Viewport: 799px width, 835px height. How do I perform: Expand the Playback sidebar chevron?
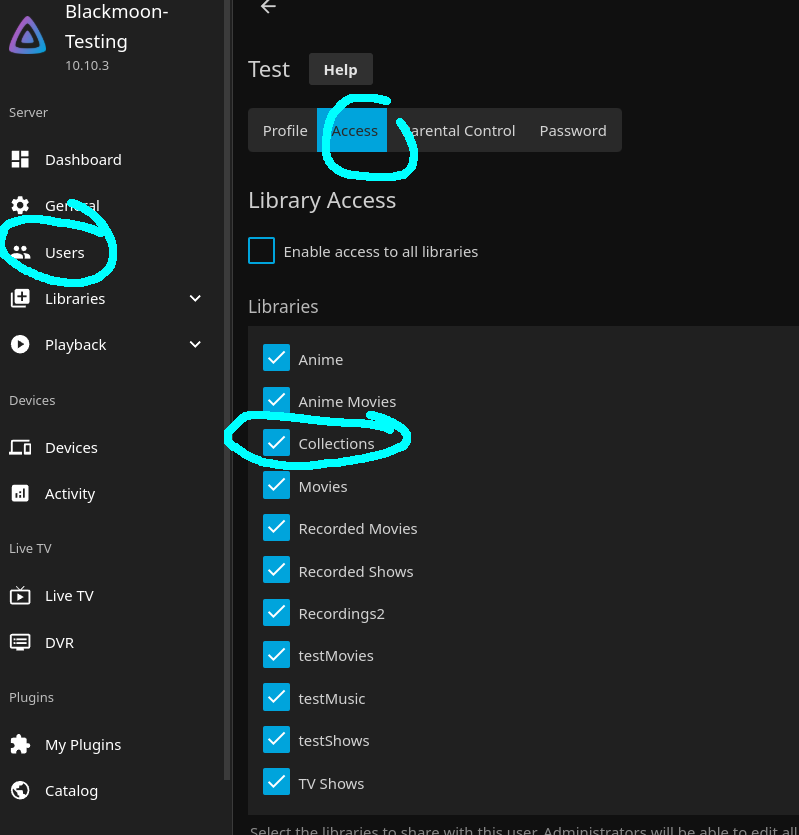click(x=195, y=345)
